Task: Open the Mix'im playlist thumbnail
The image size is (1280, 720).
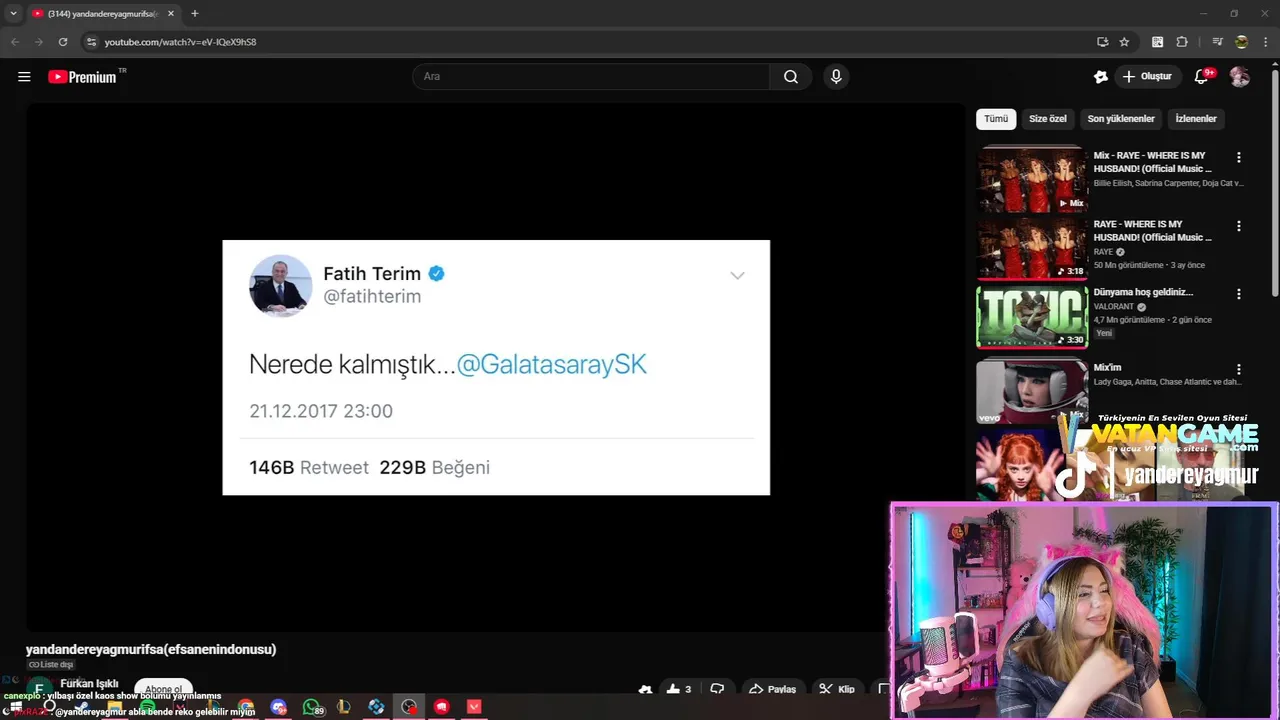Action: (x=1031, y=389)
